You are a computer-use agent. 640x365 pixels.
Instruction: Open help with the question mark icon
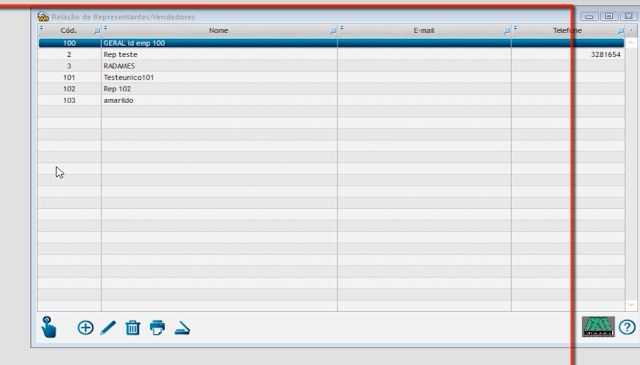(x=627, y=327)
